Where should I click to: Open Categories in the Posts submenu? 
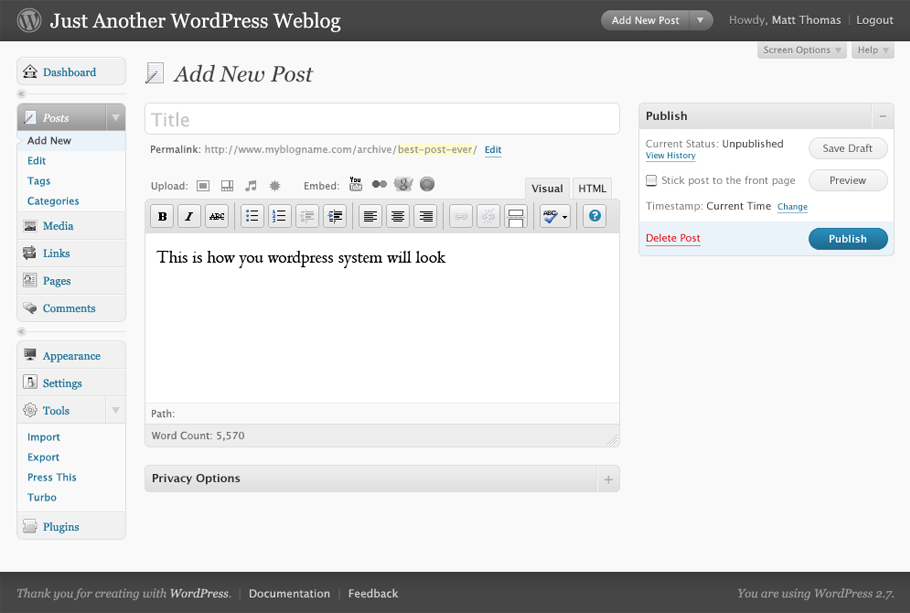(x=53, y=201)
